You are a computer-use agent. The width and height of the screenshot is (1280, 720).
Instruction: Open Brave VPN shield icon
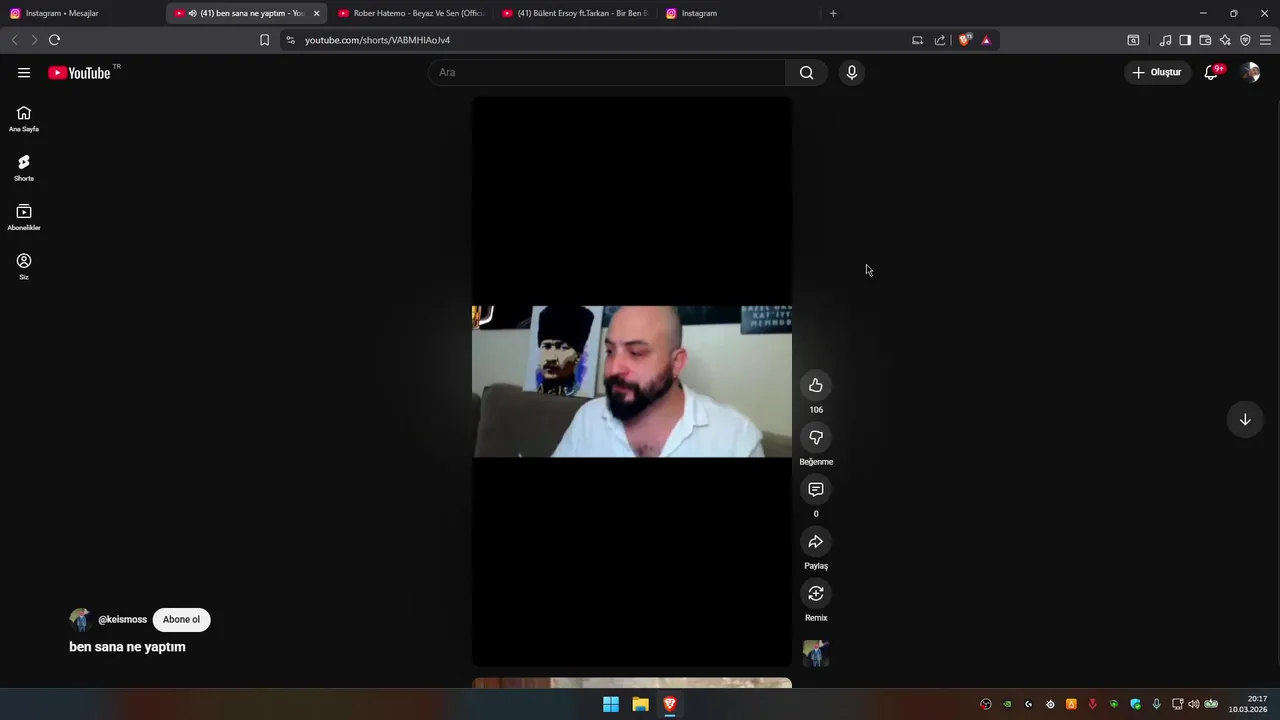point(1245,40)
